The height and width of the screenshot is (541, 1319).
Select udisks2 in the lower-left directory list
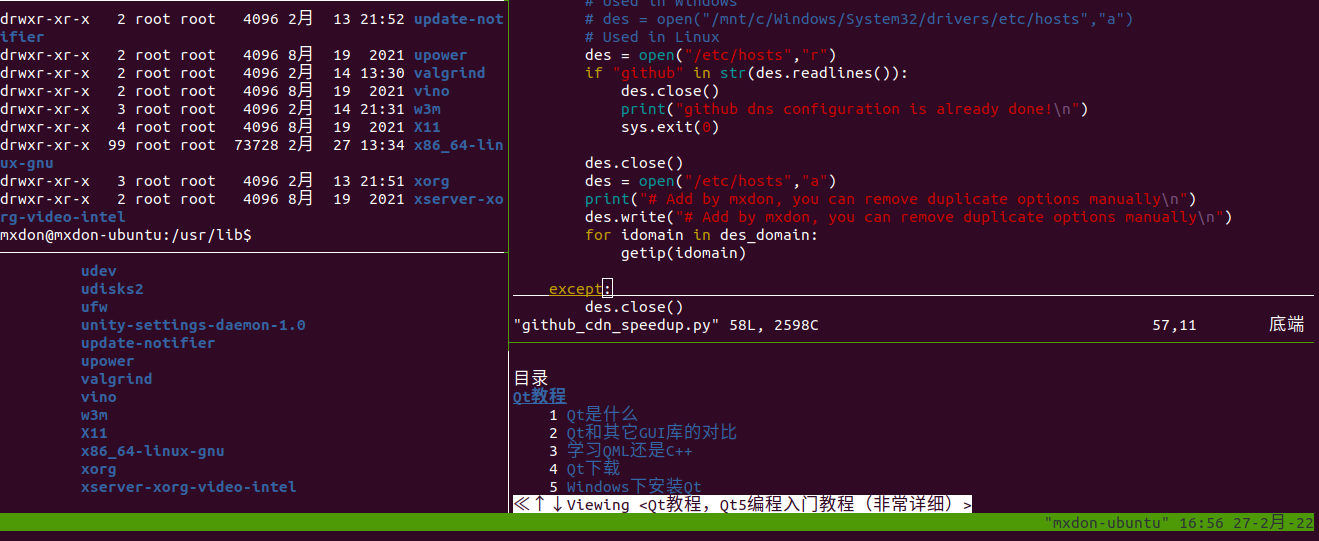point(112,289)
